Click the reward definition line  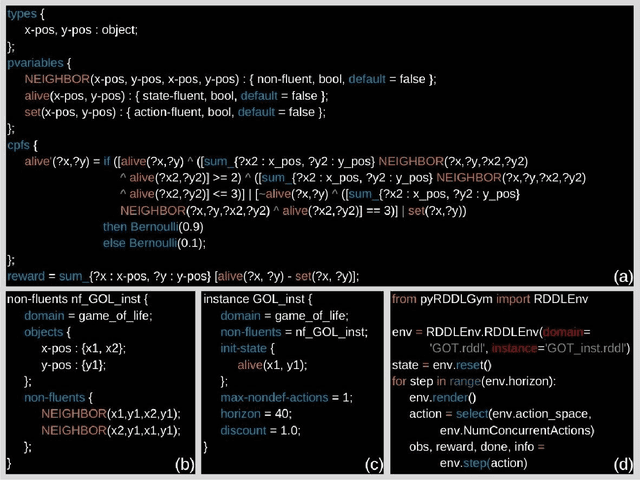182,275
